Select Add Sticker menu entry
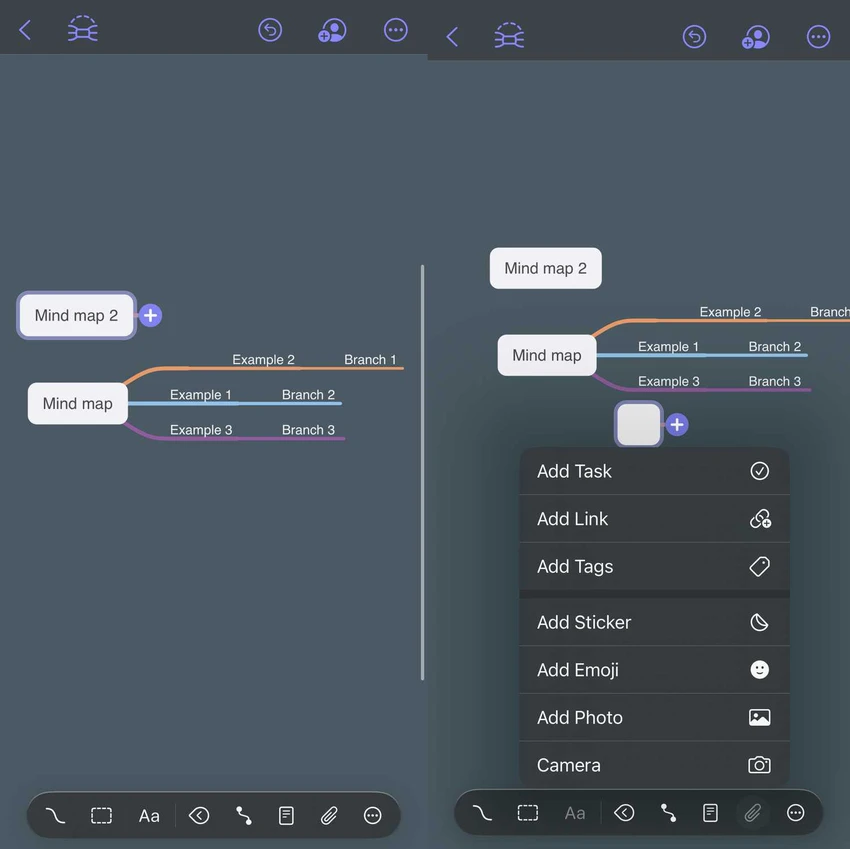This screenshot has height=849, width=850. pos(654,622)
